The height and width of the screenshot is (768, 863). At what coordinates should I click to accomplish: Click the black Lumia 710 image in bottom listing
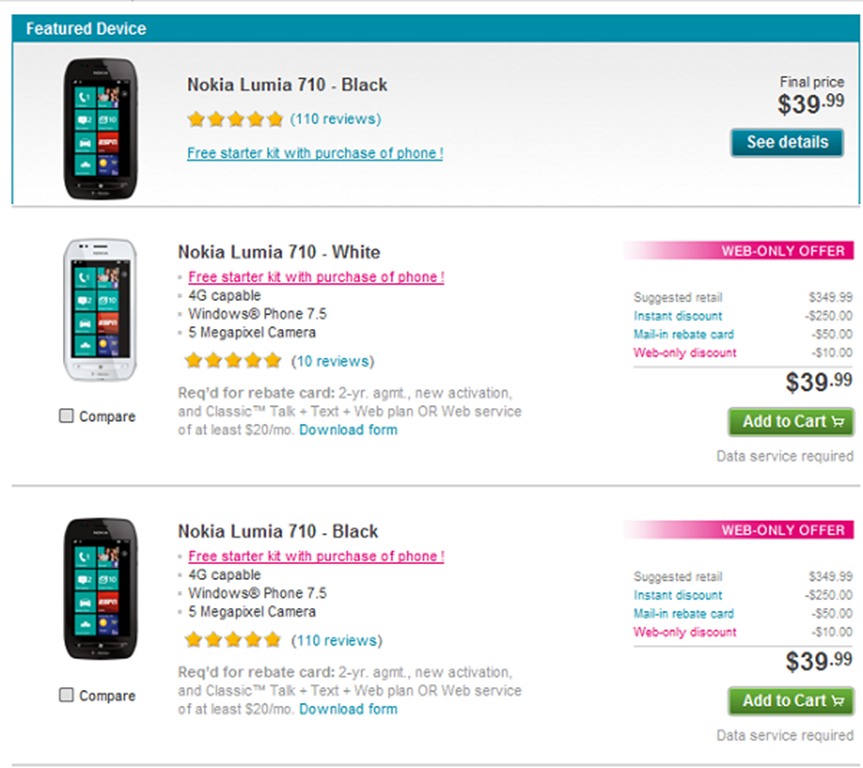click(x=98, y=589)
